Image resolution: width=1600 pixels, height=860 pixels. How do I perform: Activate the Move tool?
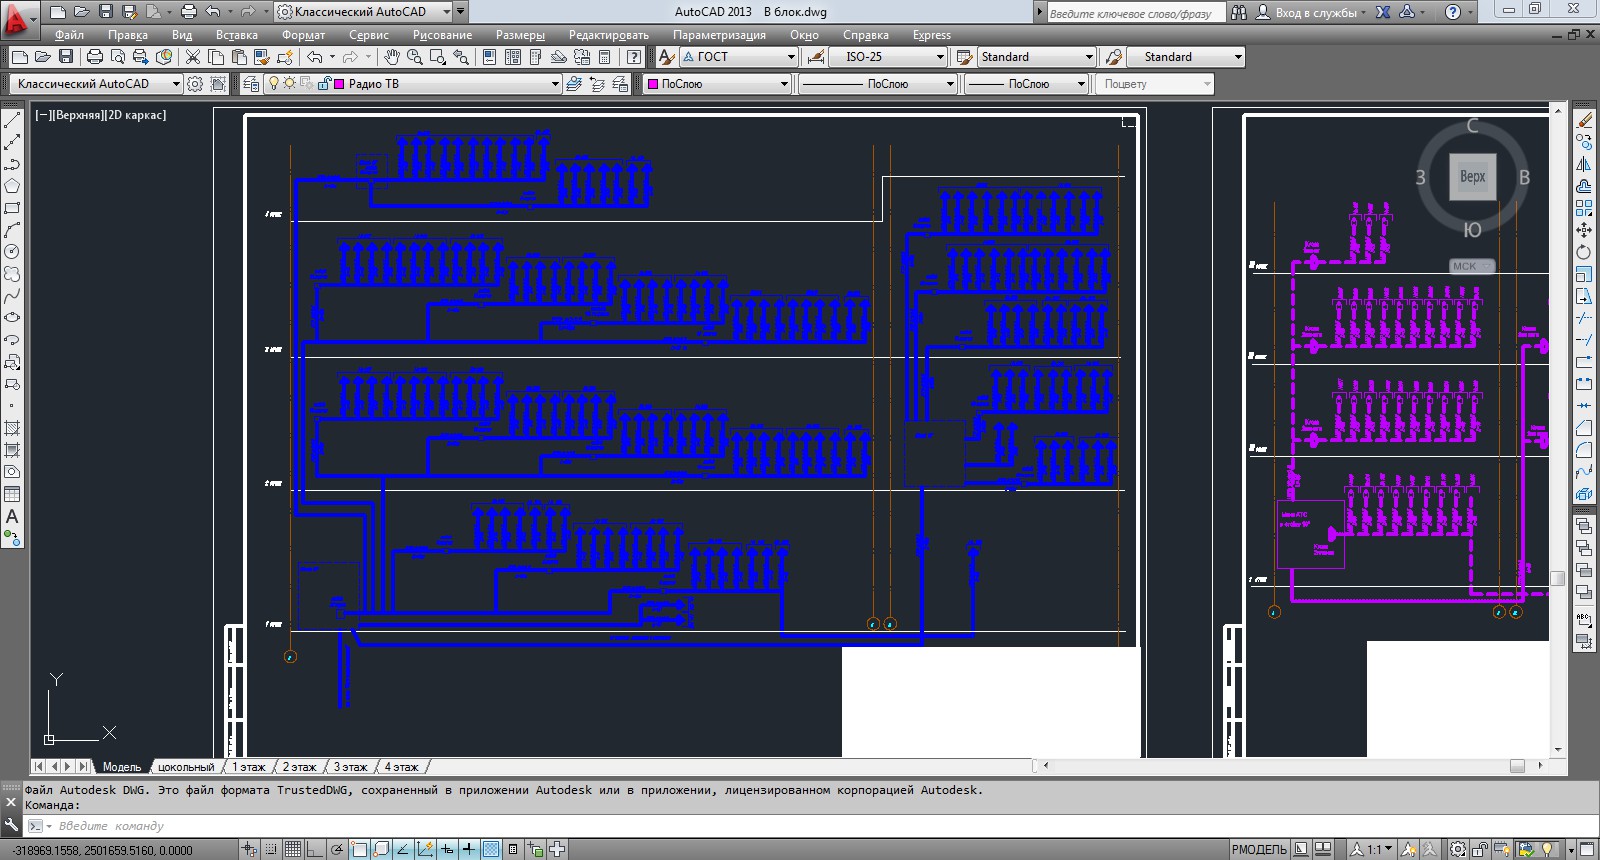[x=1584, y=230]
